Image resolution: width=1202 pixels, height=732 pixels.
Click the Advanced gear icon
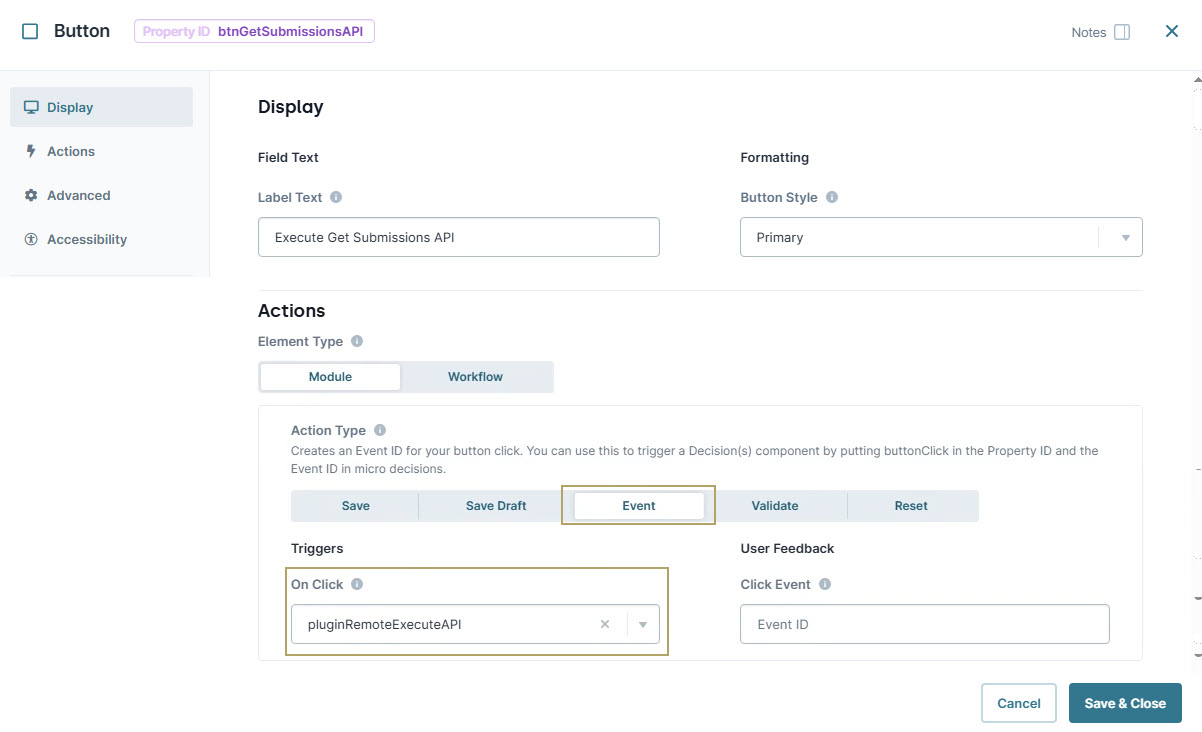30,195
